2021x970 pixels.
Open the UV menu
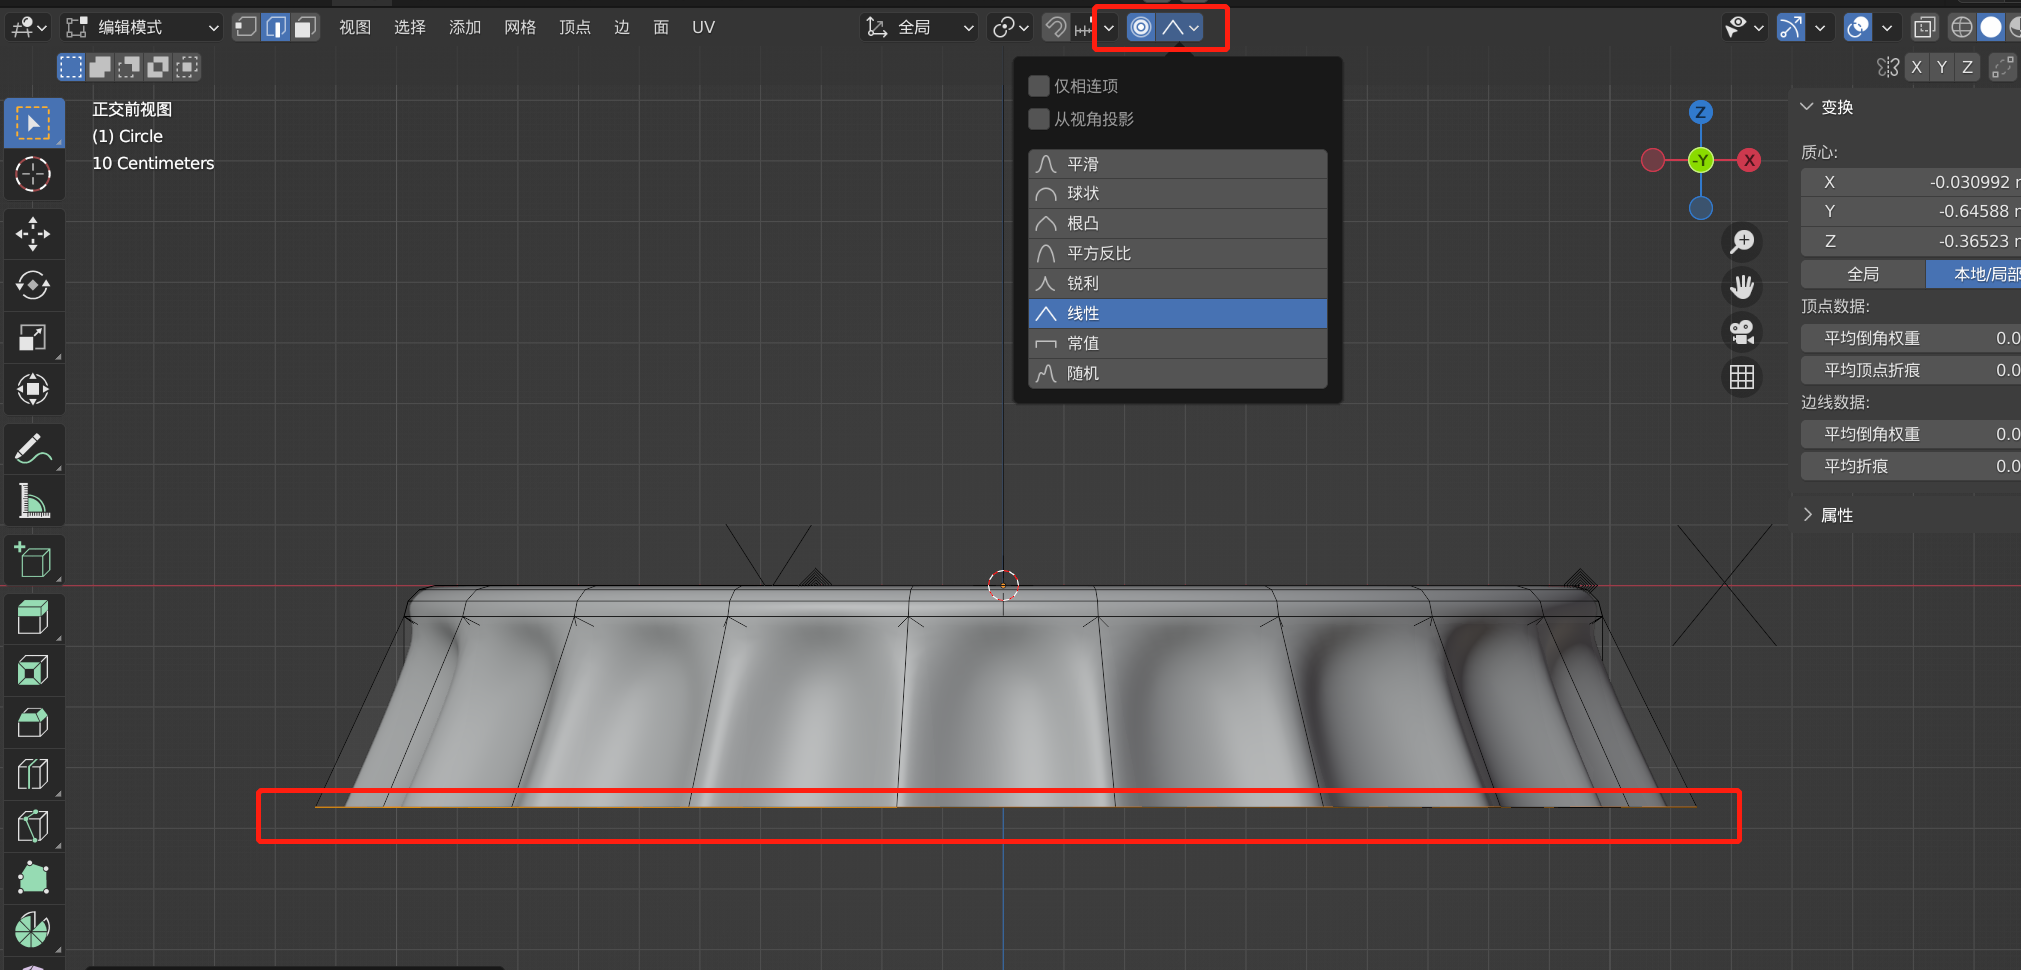point(703,27)
